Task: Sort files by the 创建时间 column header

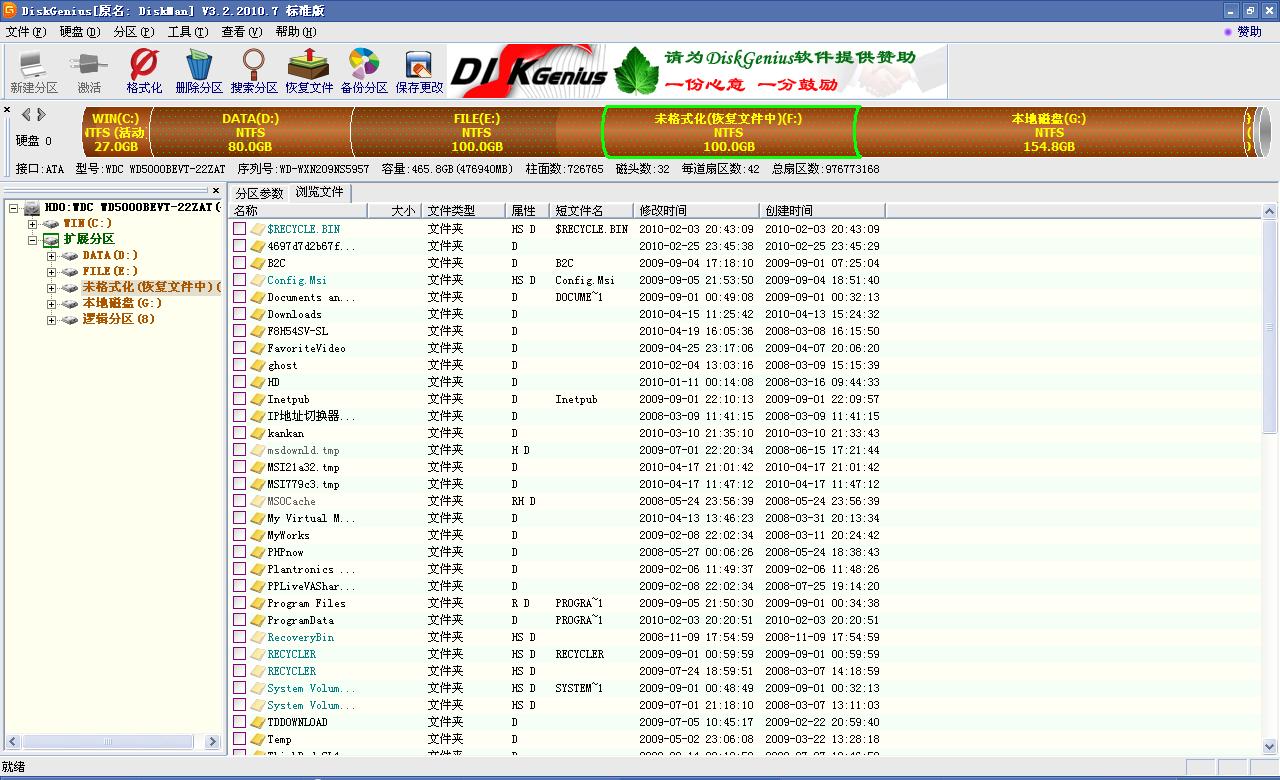Action: click(823, 211)
